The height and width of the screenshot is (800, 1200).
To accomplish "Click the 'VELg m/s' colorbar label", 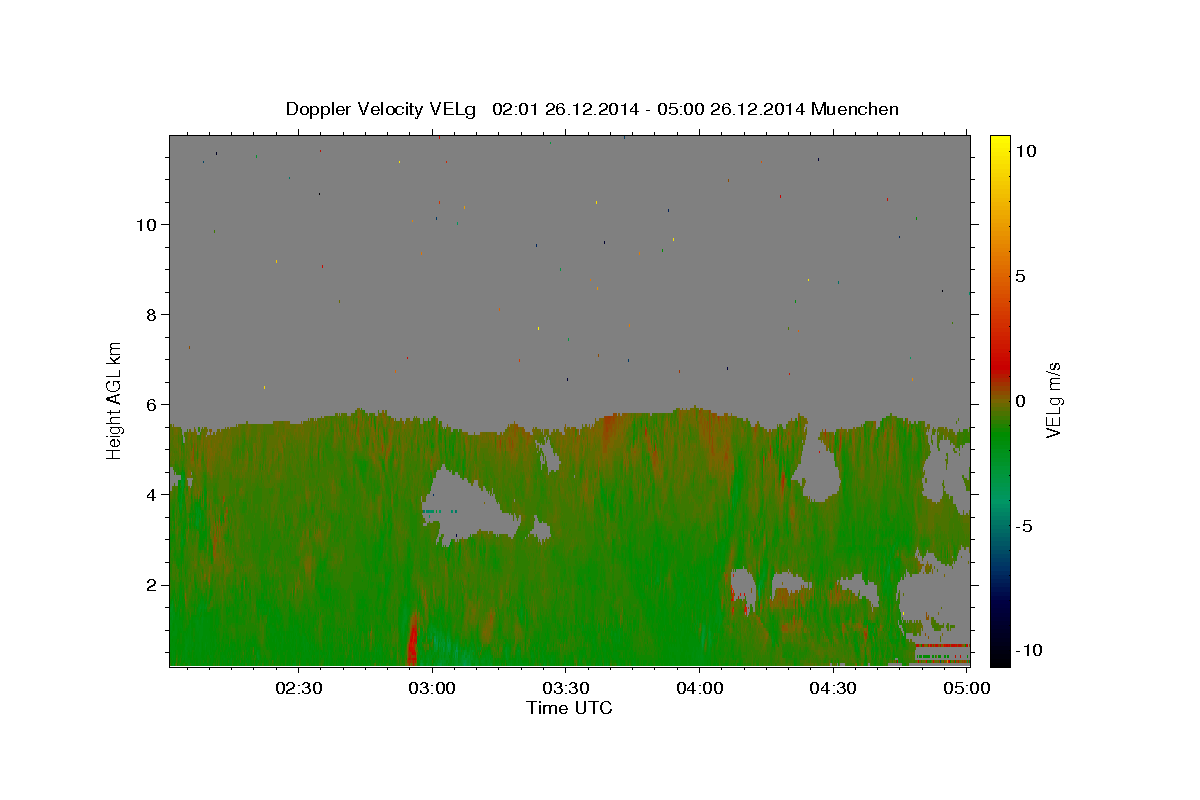I will click(1053, 401).
